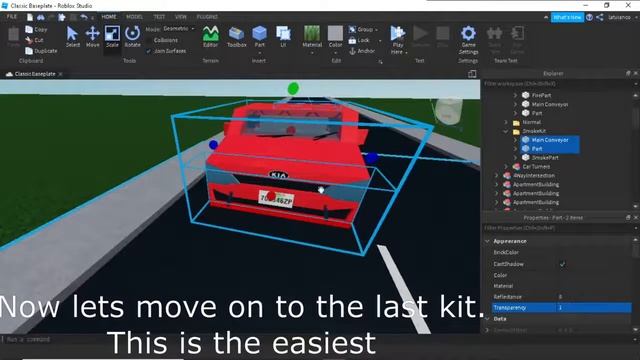This screenshot has width=640, height=360.
Task: Select the BrickColor property row
Action: click(x=562, y=253)
